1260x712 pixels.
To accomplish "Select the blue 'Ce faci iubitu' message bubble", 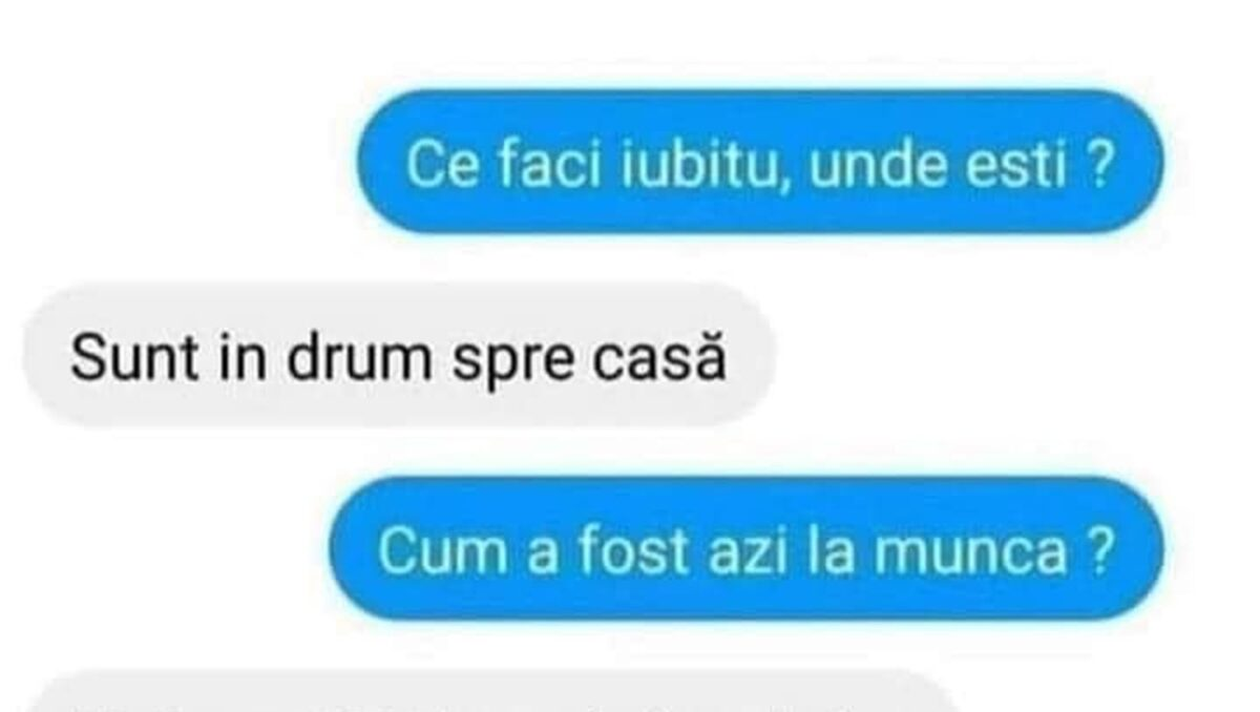I will (760, 162).
